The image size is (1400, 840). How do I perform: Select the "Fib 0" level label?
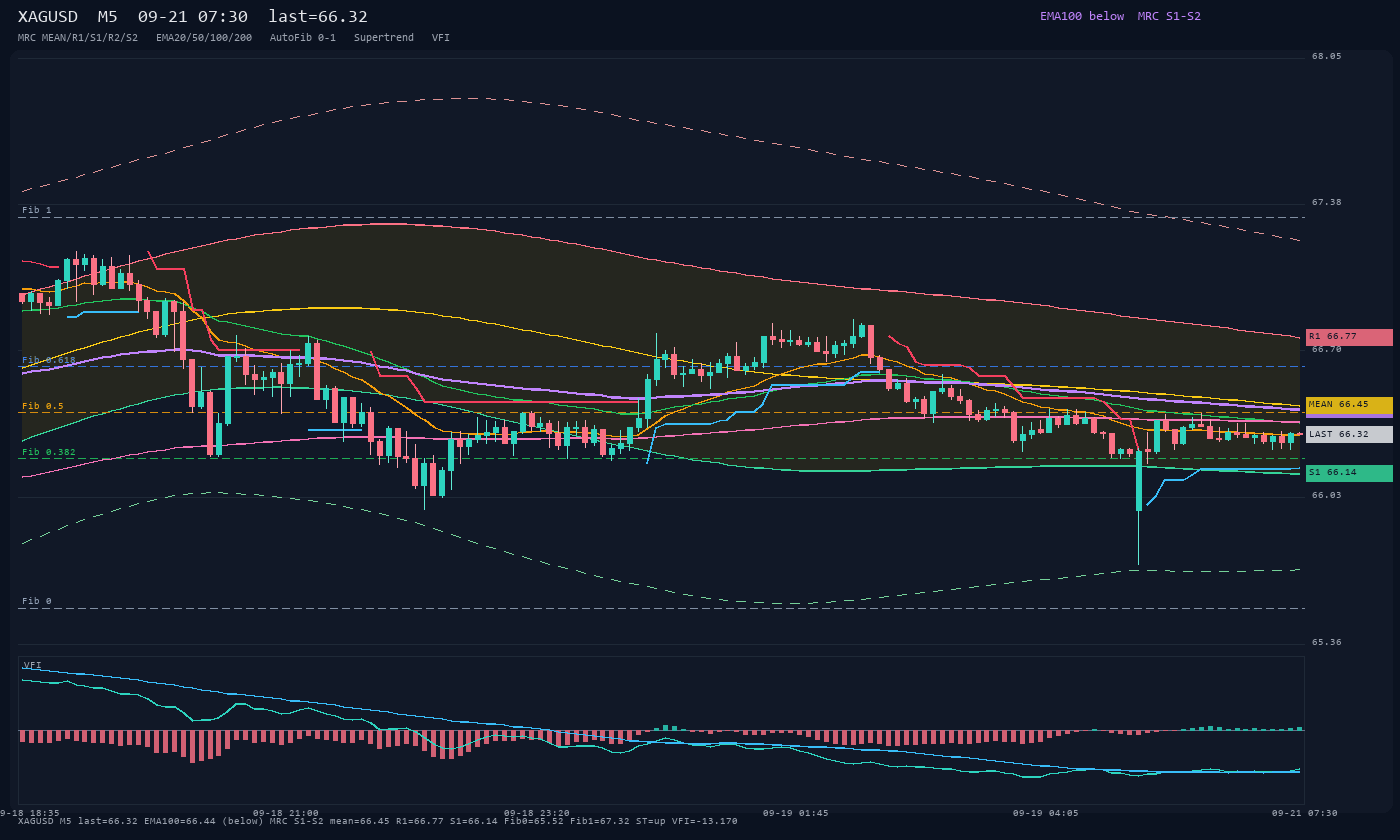37,602
